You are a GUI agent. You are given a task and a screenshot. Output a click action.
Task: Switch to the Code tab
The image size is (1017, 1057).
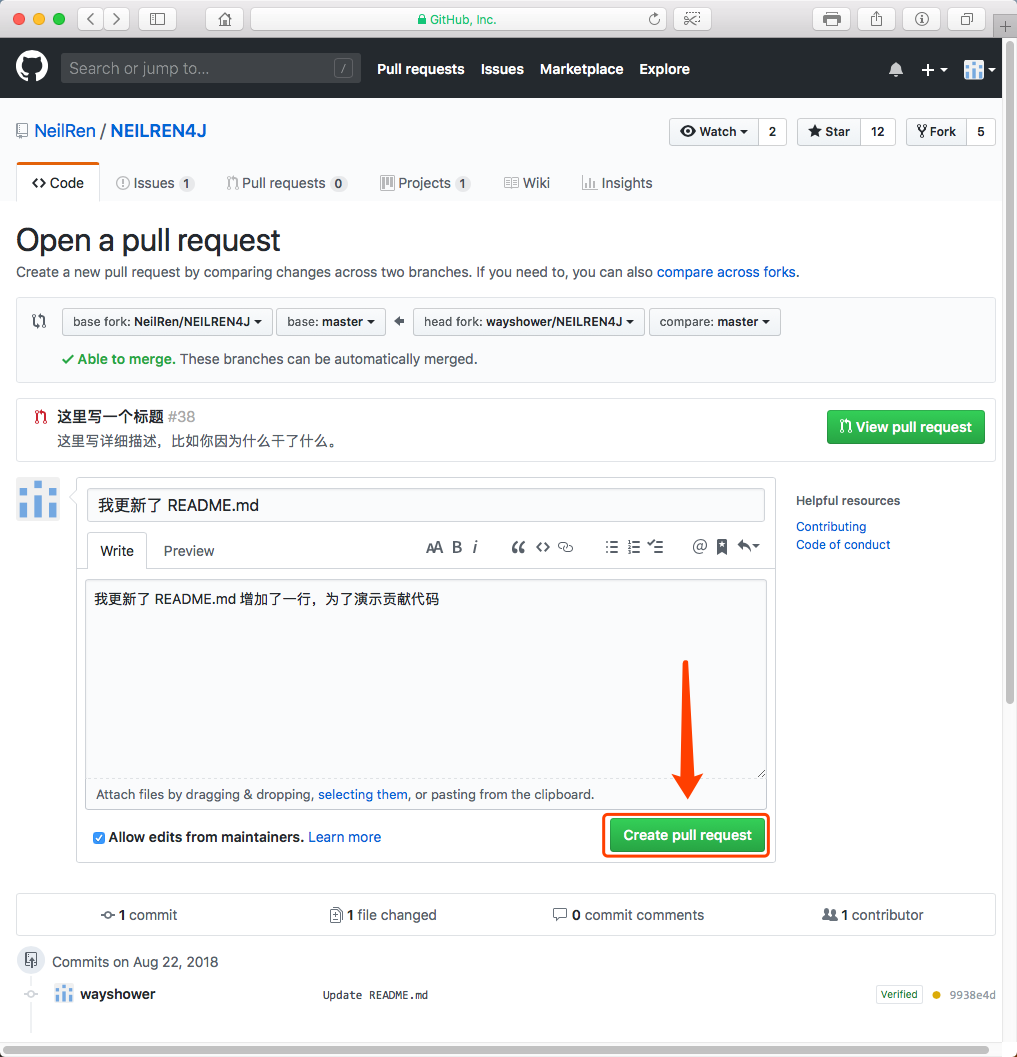coord(58,183)
